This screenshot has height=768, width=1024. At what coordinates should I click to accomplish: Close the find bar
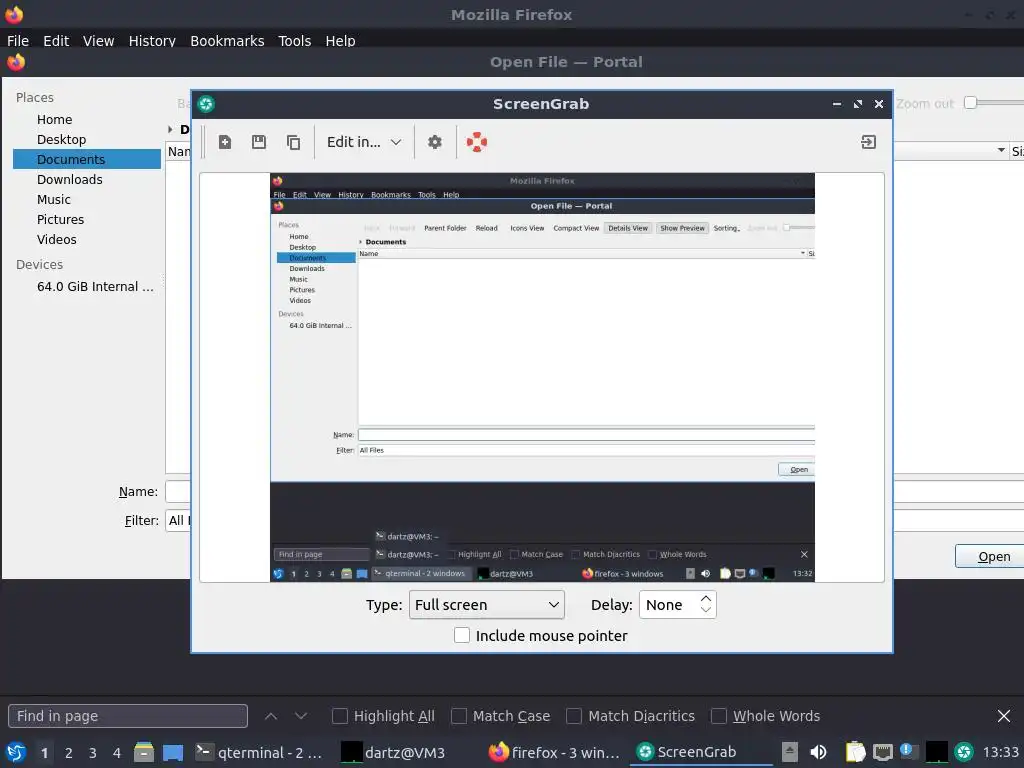click(x=1004, y=716)
